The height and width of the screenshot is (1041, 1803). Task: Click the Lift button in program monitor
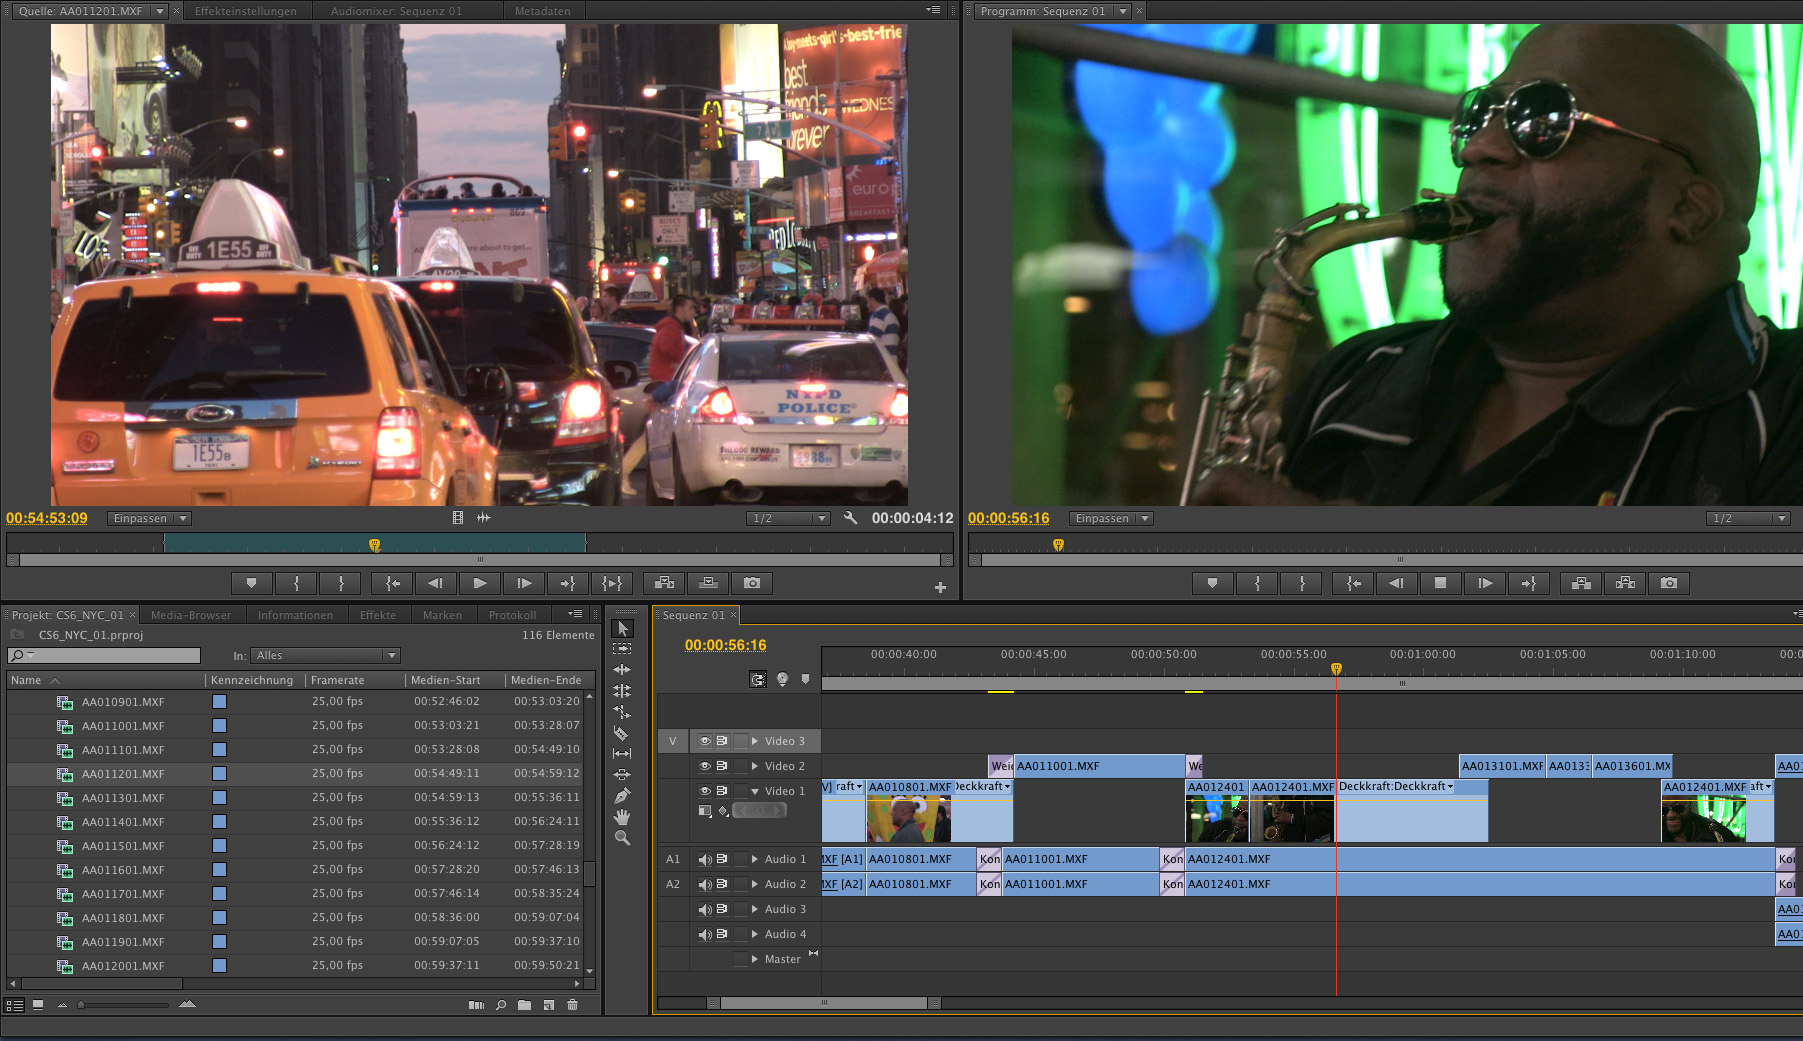1581,583
